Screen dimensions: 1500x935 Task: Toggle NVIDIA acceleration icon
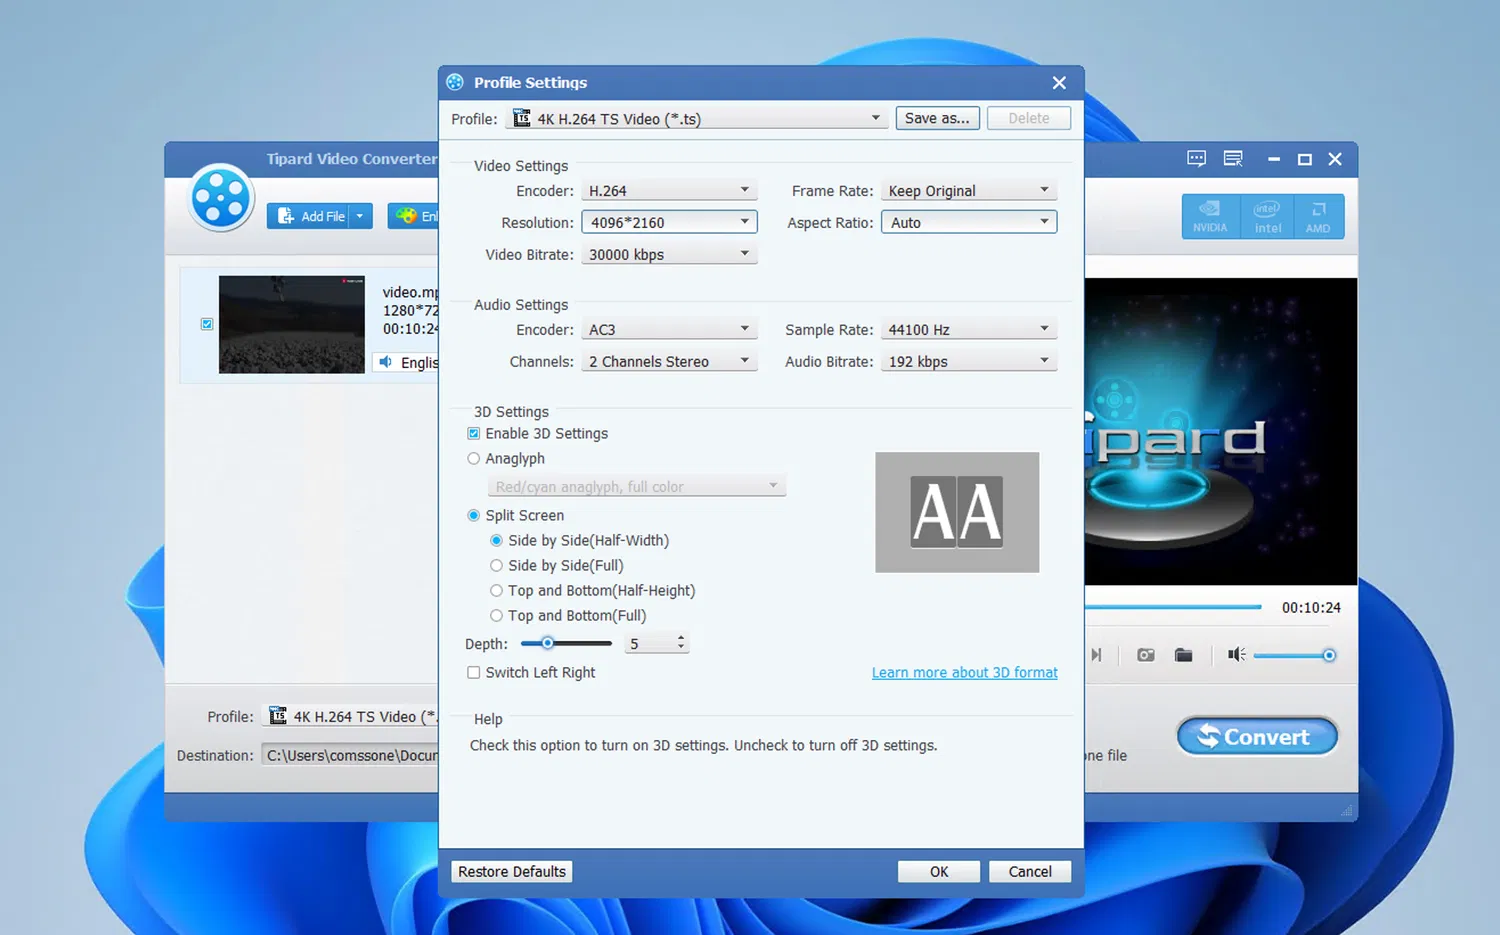pos(1210,216)
